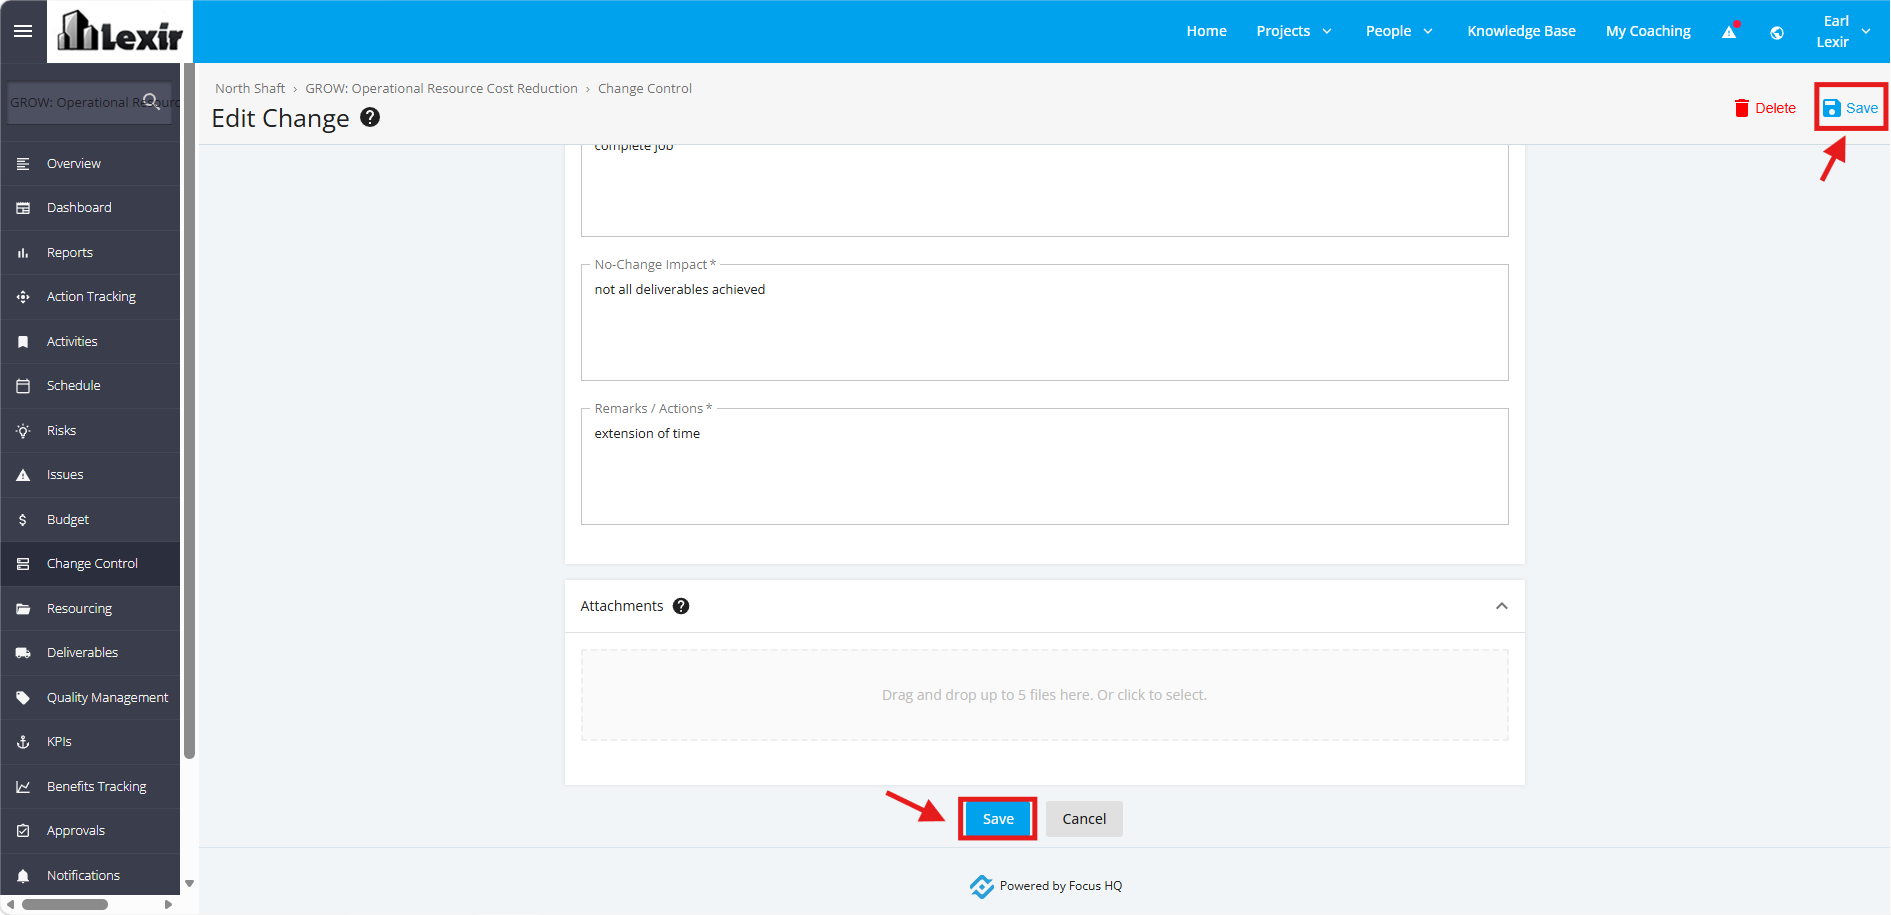The height and width of the screenshot is (915, 1891).
Task: Click the Lexir logo
Action: (120, 31)
